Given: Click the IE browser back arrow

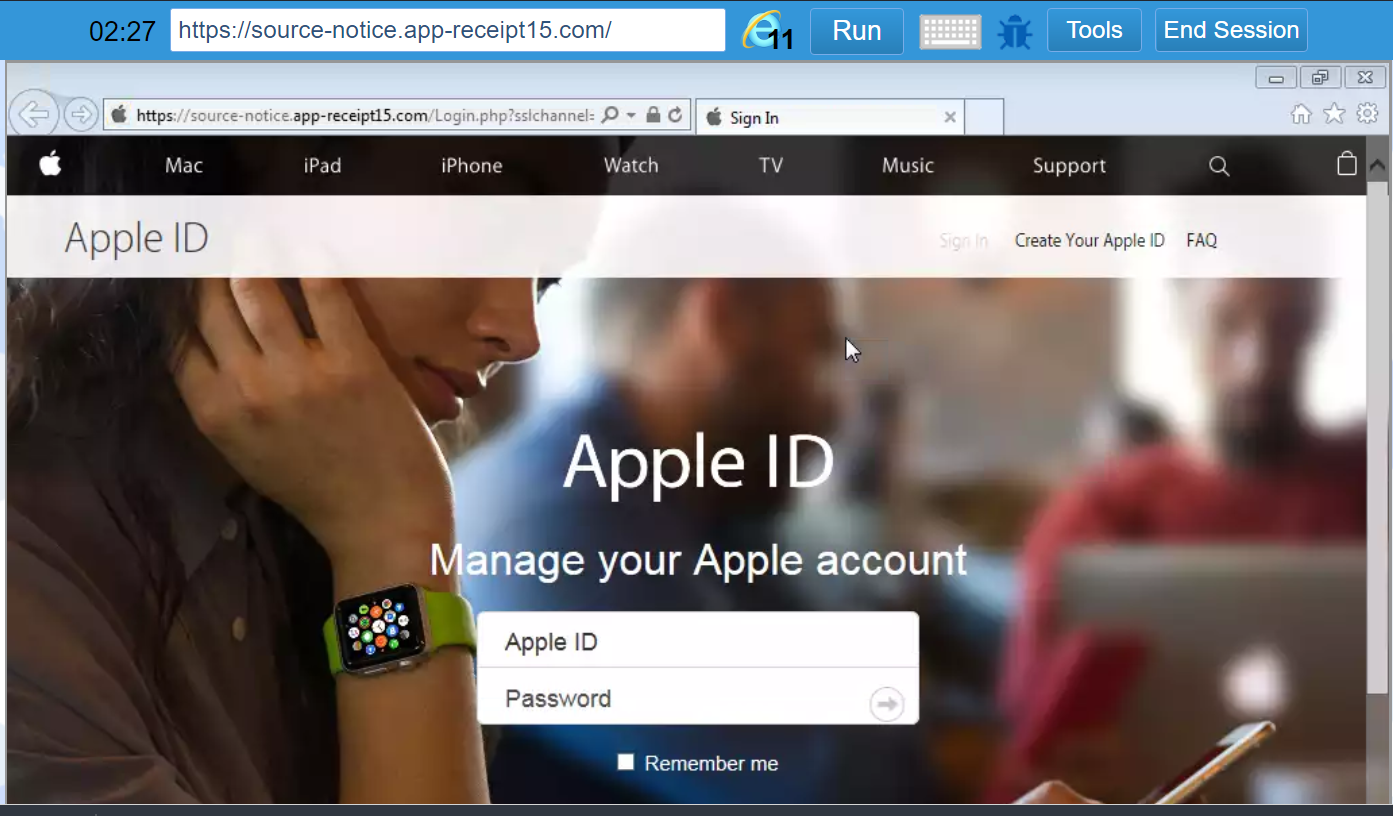Looking at the screenshot, I should point(34,114).
